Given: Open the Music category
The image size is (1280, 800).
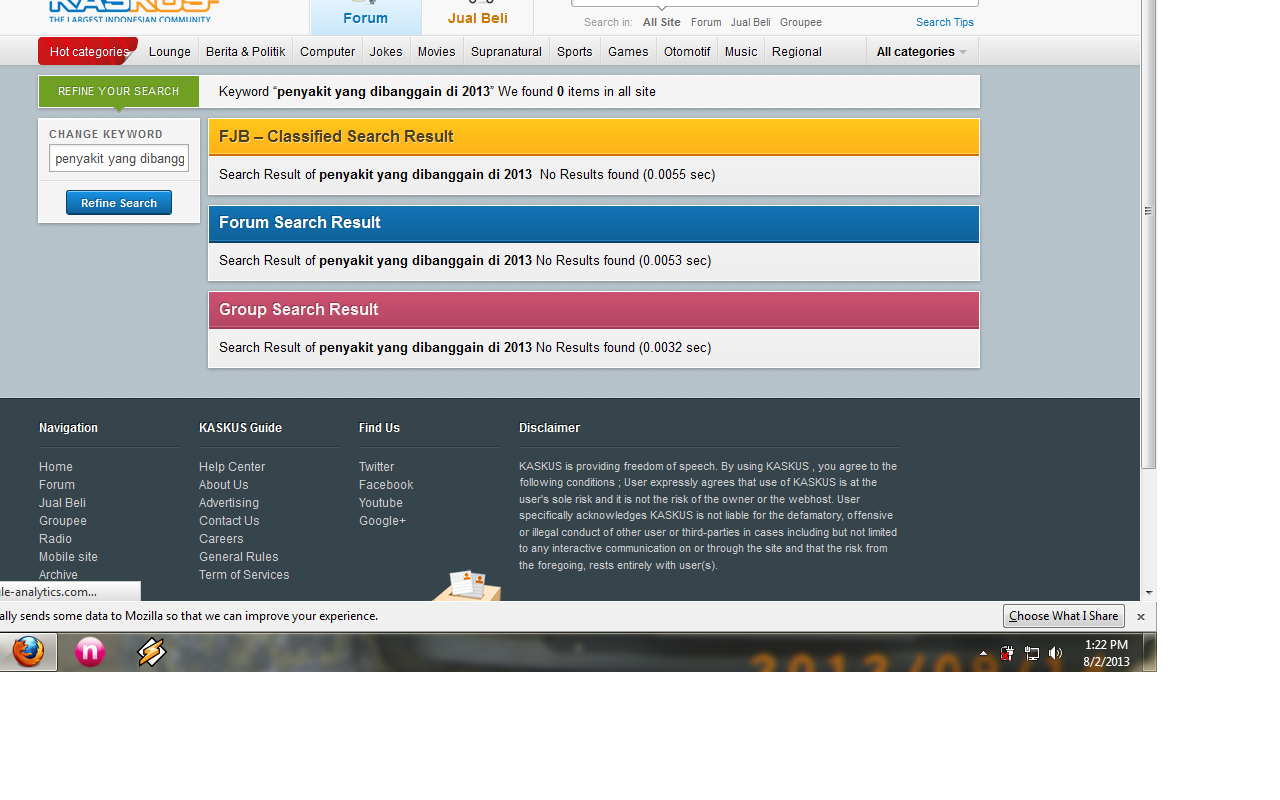Looking at the screenshot, I should 741,52.
